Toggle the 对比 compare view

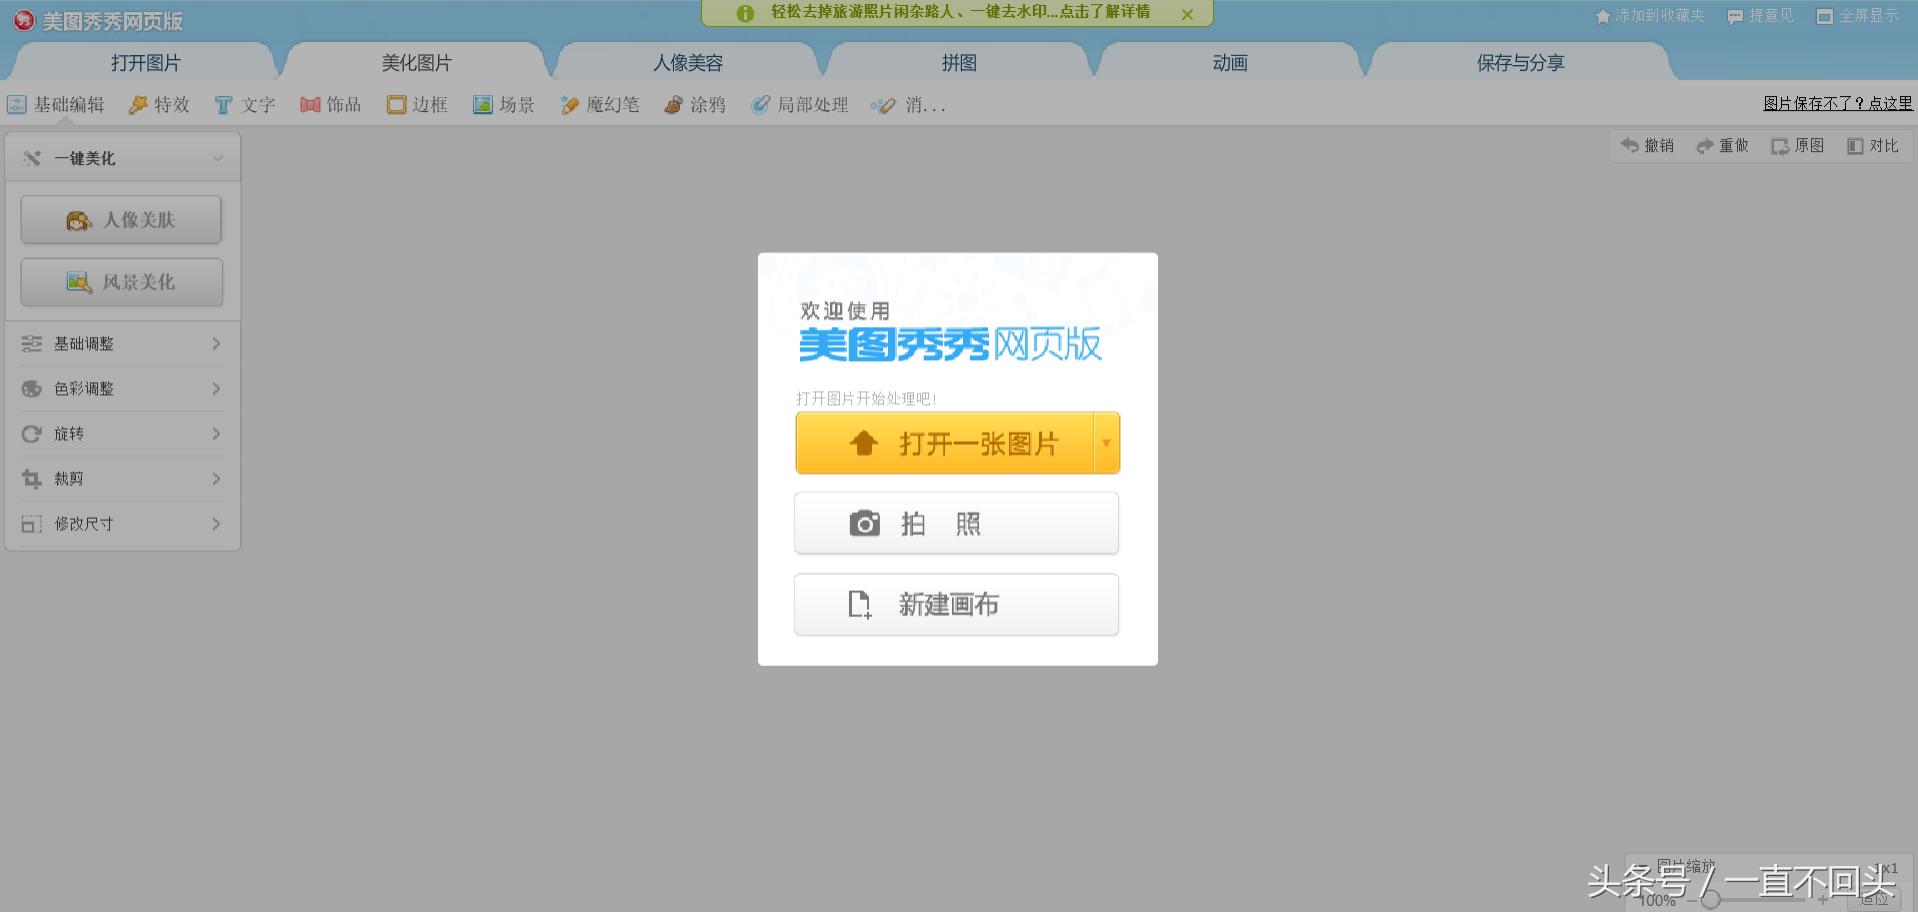click(x=1873, y=146)
